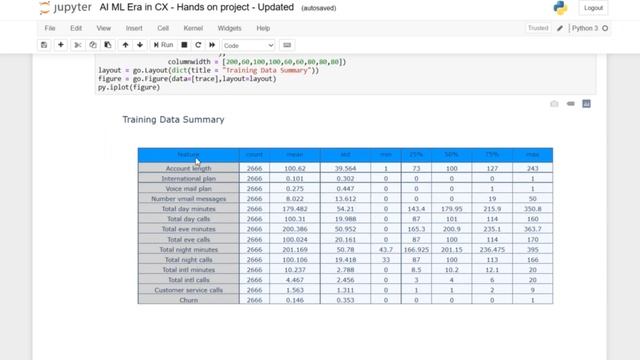Rename notebook by clicking its title
The height and width of the screenshot is (360, 640).
point(196,7)
